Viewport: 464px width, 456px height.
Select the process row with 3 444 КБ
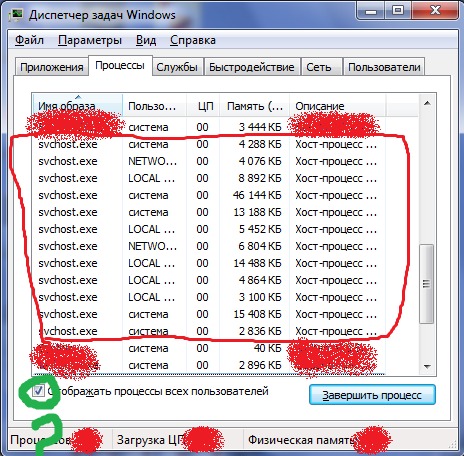209,127
